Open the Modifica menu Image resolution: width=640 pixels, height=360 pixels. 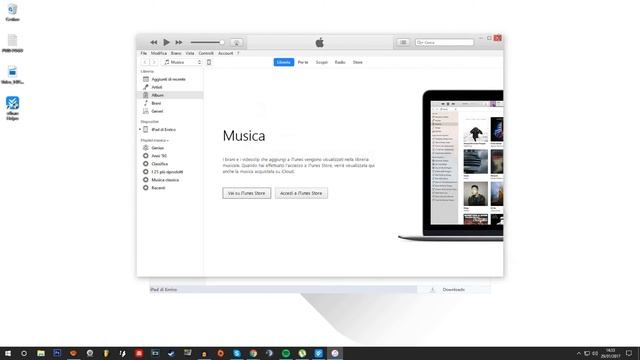point(159,53)
